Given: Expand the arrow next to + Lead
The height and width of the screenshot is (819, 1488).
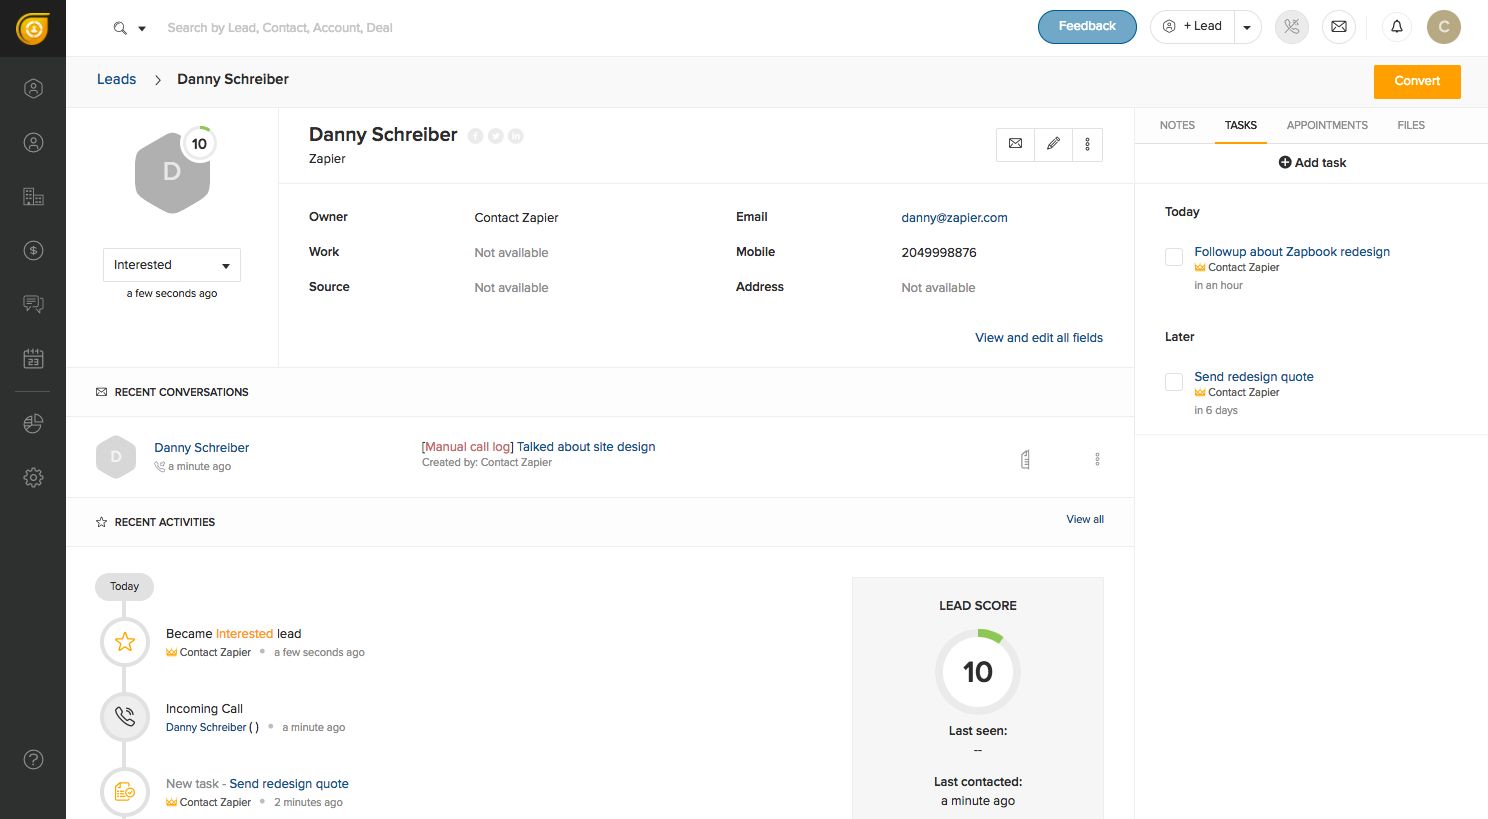Looking at the screenshot, I should tap(1247, 27).
